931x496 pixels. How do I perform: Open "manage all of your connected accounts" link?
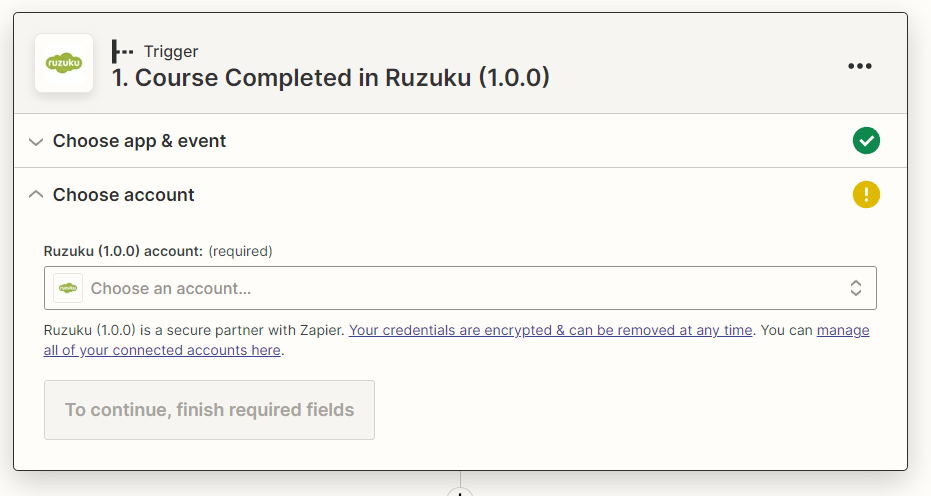[x=162, y=350]
